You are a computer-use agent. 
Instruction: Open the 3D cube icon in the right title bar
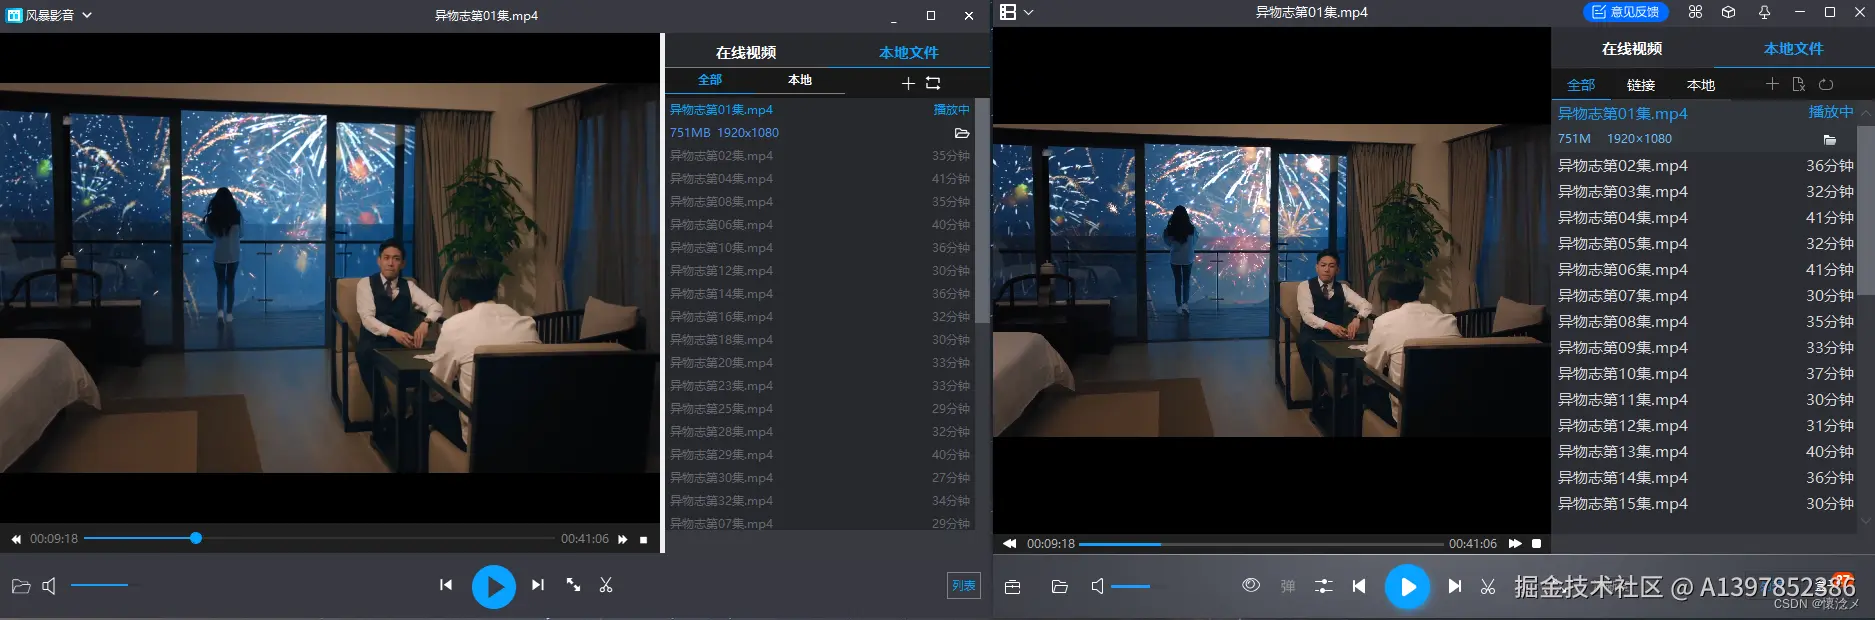click(1729, 12)
